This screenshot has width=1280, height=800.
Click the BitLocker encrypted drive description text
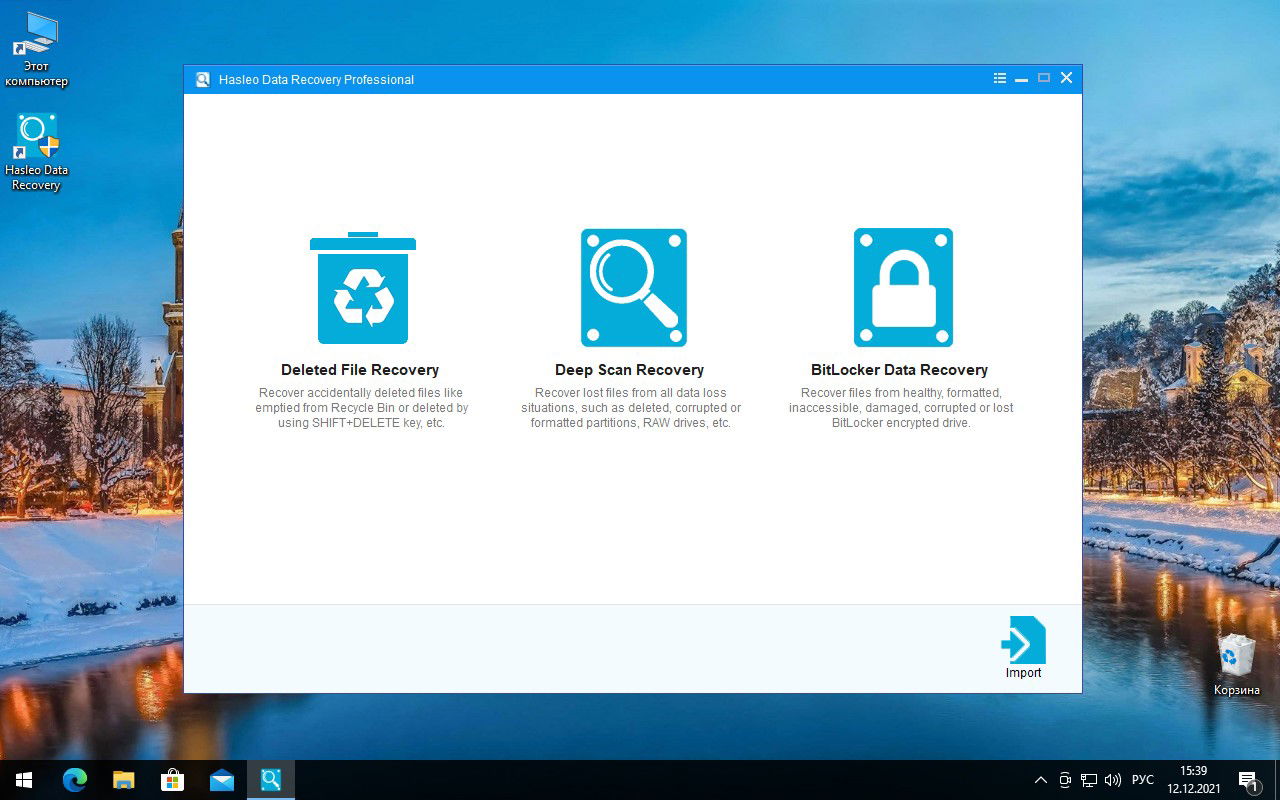(901, 408)
